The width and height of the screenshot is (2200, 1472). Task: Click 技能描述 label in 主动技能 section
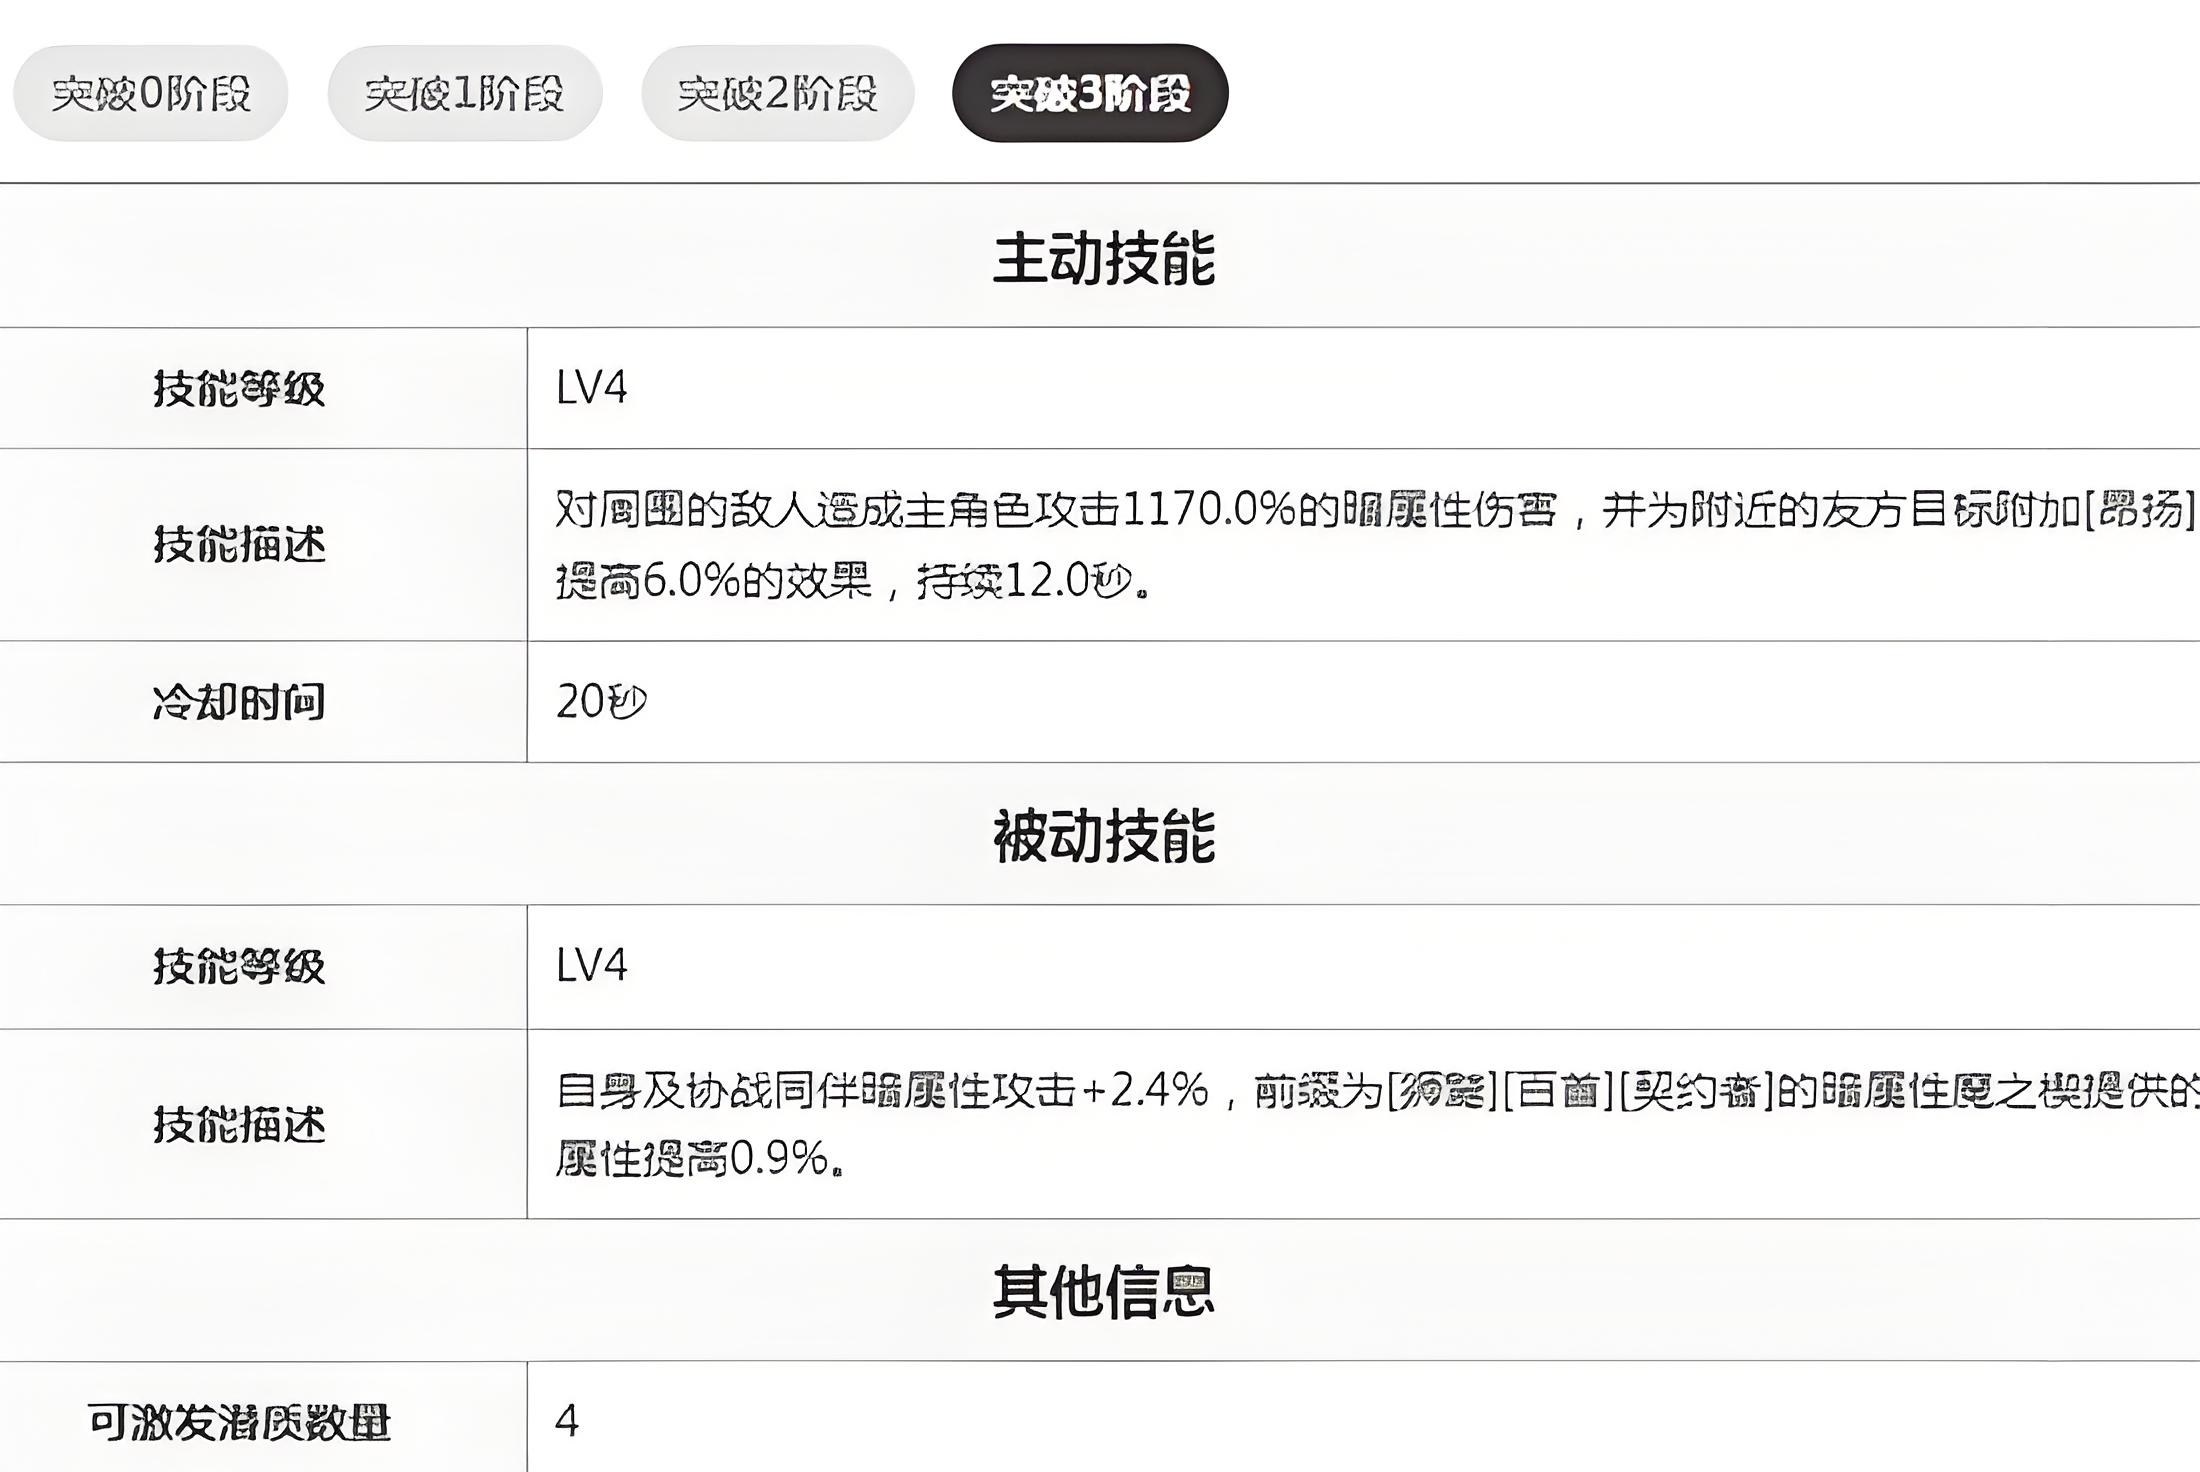pos(239,544)
